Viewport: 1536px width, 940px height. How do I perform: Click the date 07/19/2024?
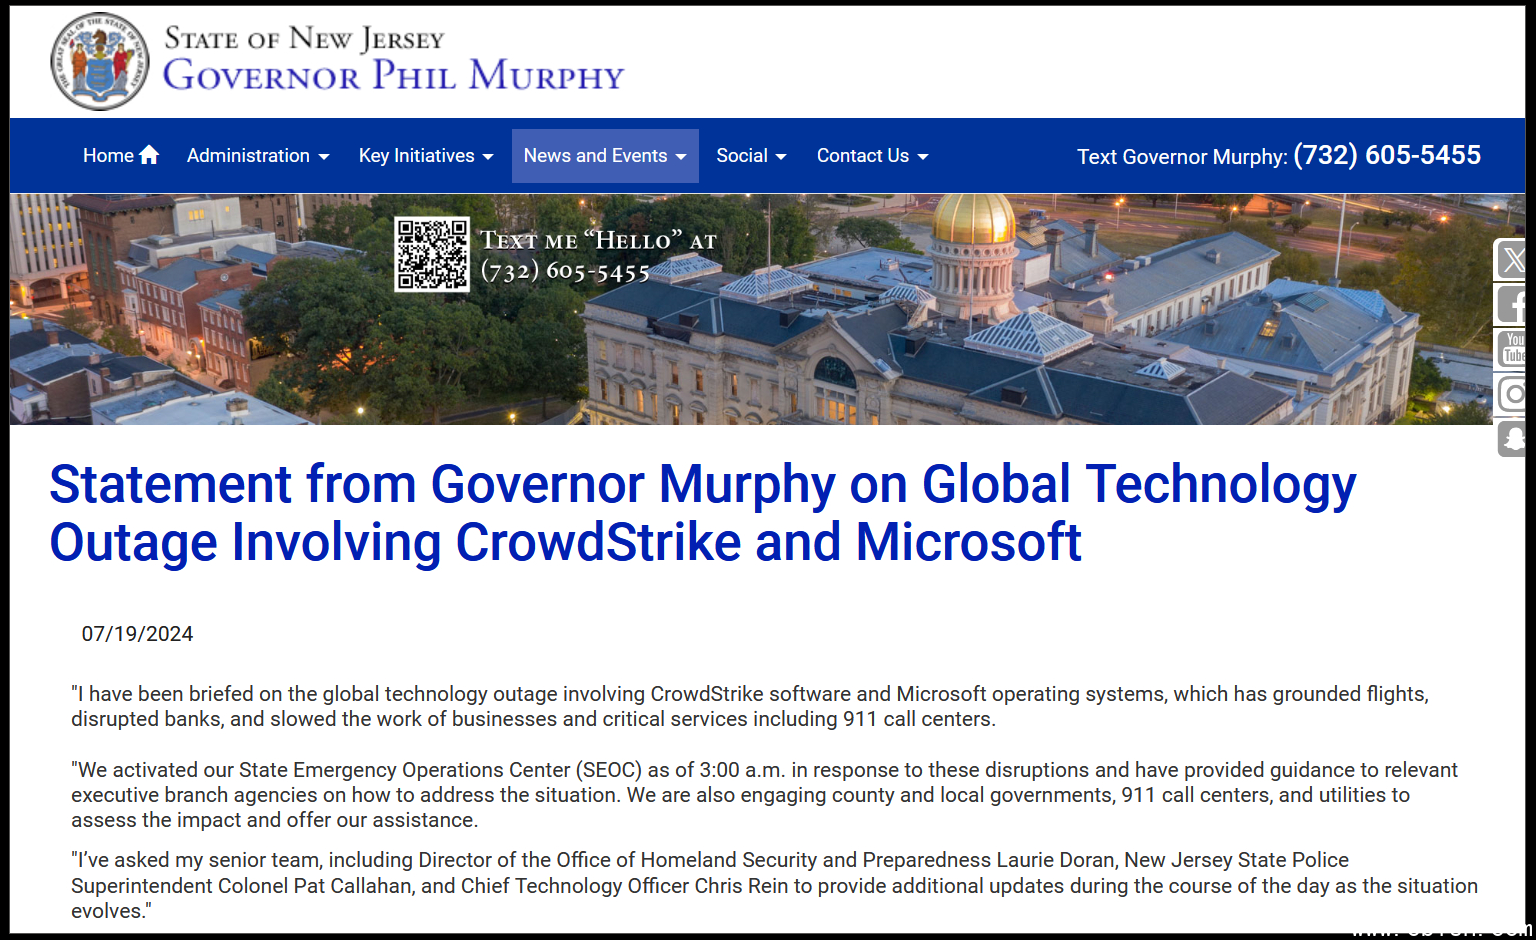(137, 634)
